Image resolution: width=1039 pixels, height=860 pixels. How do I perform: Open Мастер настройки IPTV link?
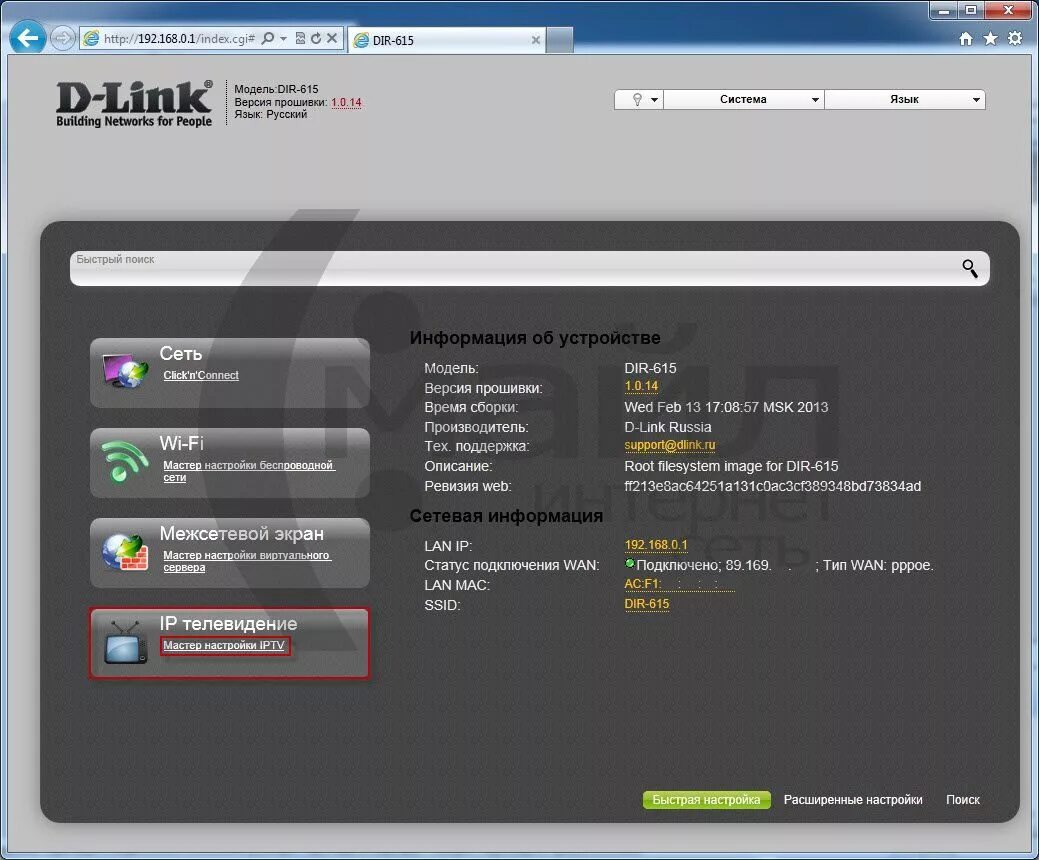tap(224, 645)
